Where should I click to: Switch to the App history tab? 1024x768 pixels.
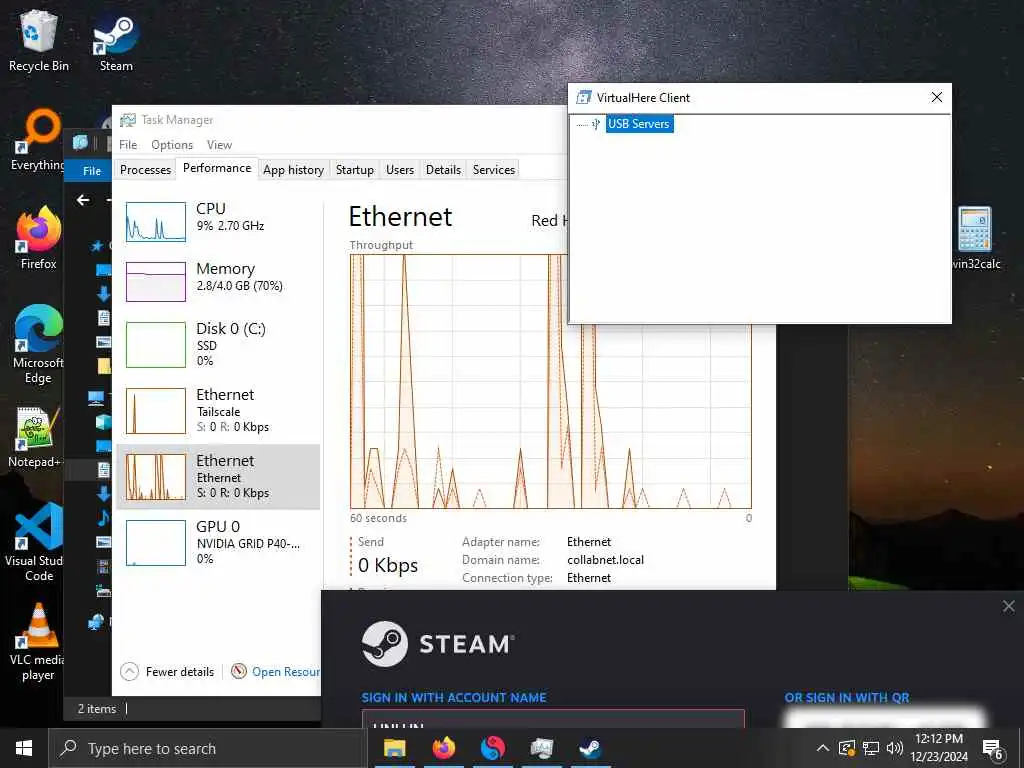click(293, 170)
